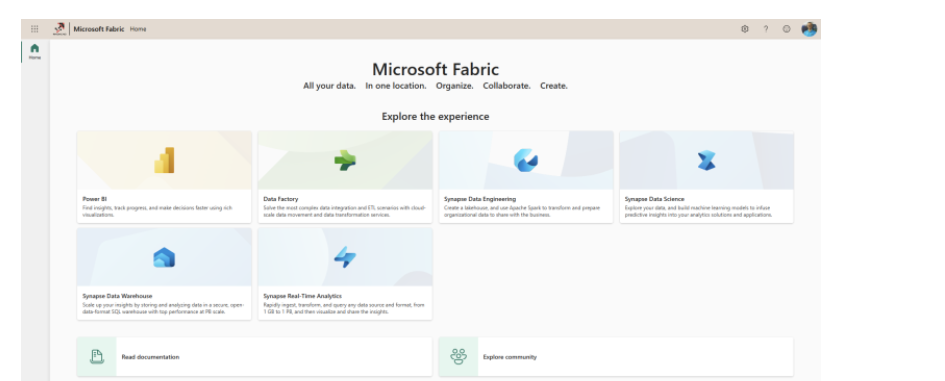Open the app launcher waffle icon
Viewport: 945px width, 381px height.
(x=34, y=29)
